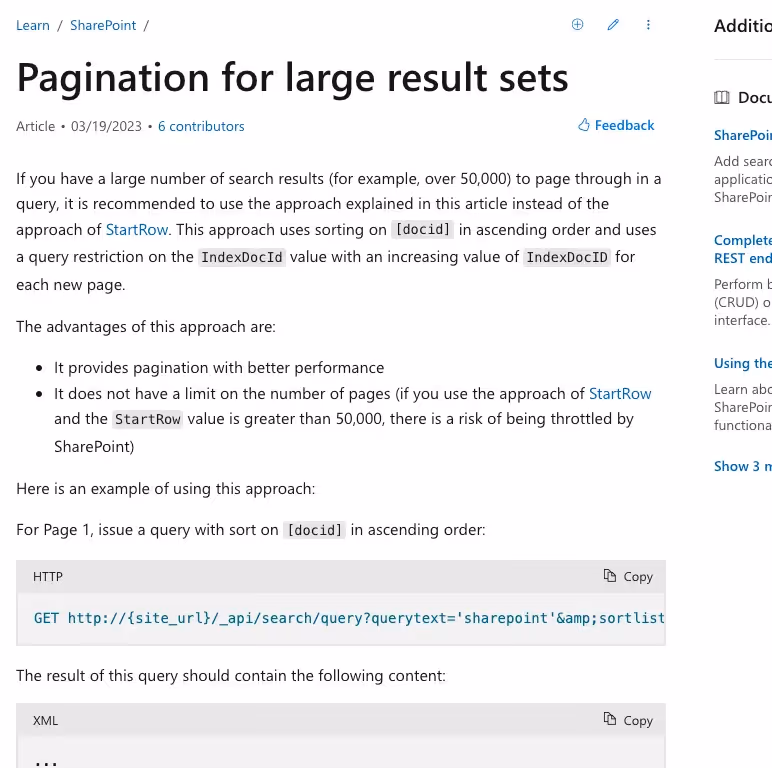This screenshot has height=768, width=772.
Task: Expand Show 3 more in sidebar
Action: 743,466
